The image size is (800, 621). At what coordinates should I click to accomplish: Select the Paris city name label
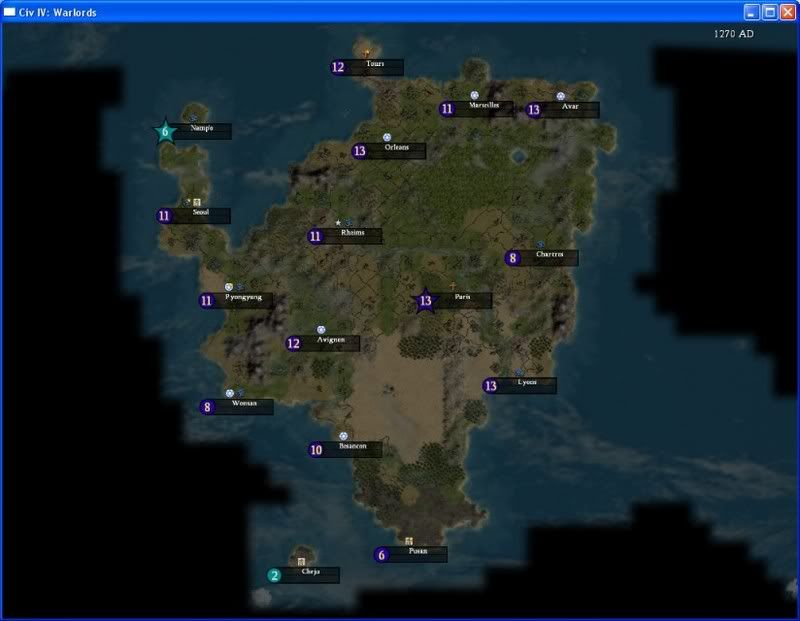coord(462,297)
